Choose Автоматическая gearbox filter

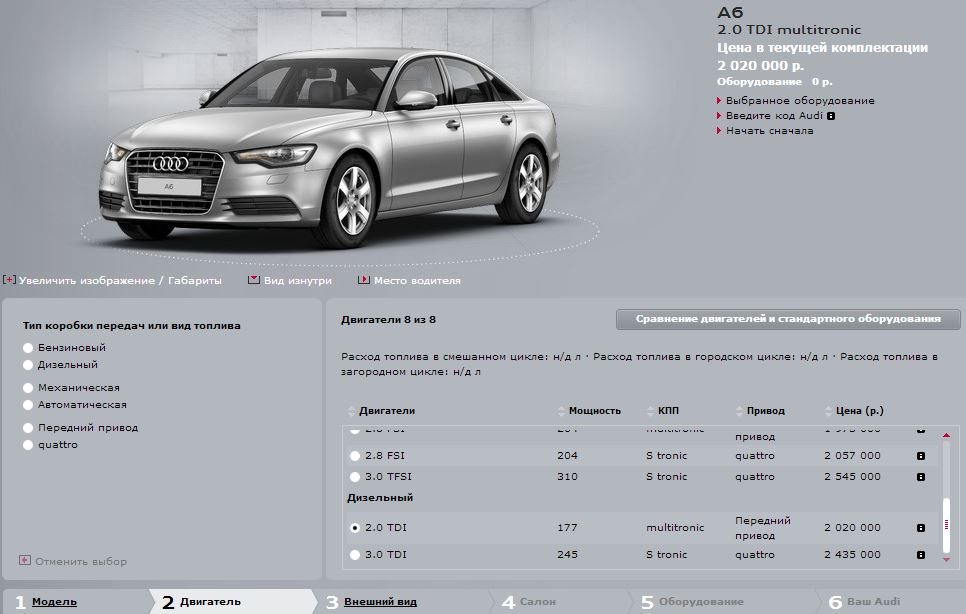pos(28,405)
